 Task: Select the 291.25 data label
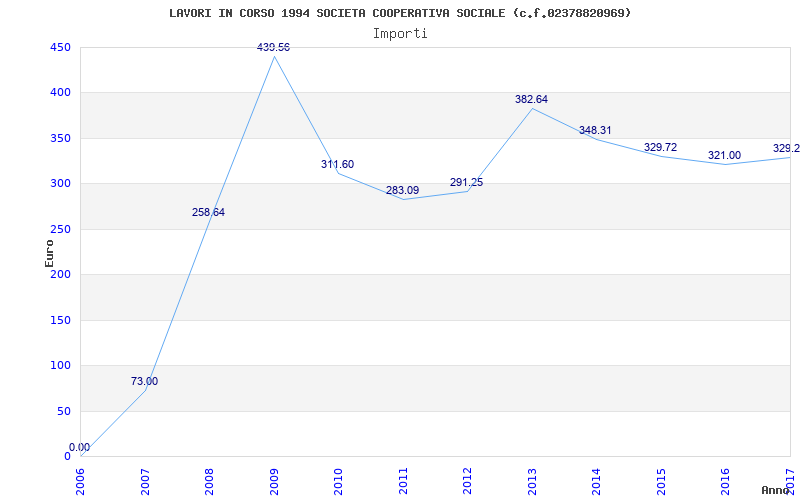click(x=466, y=182)
